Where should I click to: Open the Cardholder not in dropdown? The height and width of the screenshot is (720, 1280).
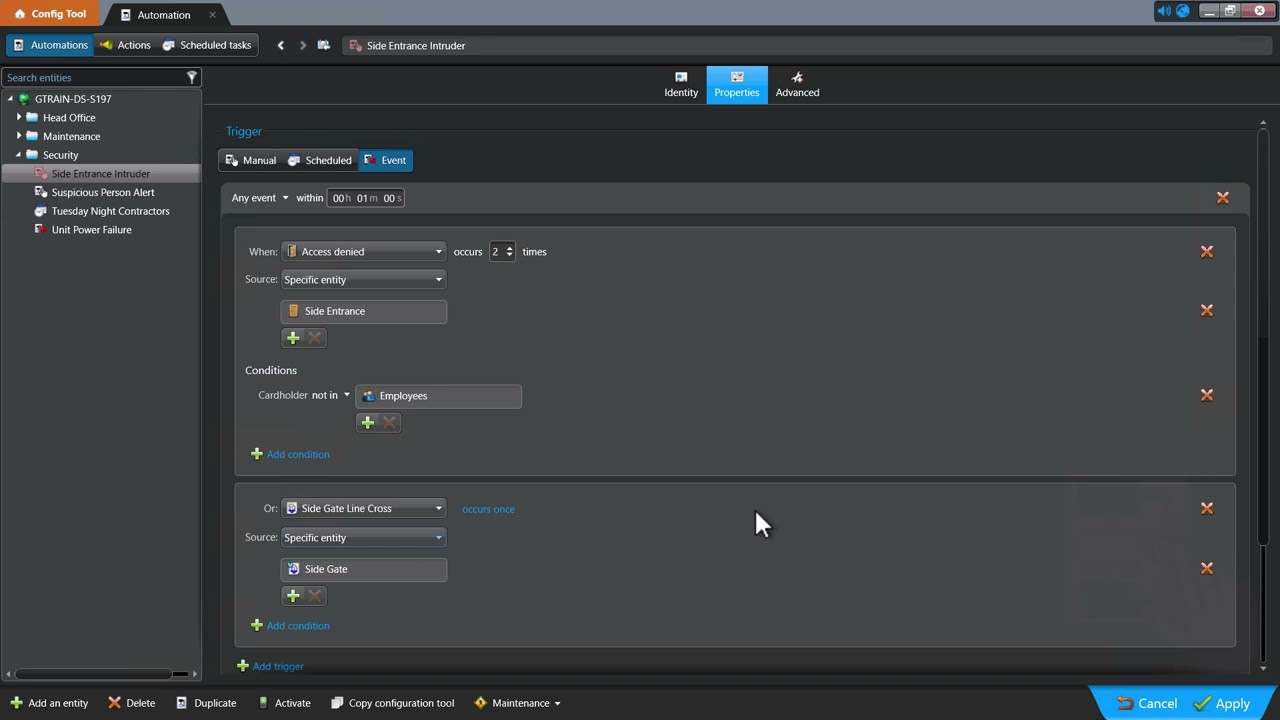point(331,395)
